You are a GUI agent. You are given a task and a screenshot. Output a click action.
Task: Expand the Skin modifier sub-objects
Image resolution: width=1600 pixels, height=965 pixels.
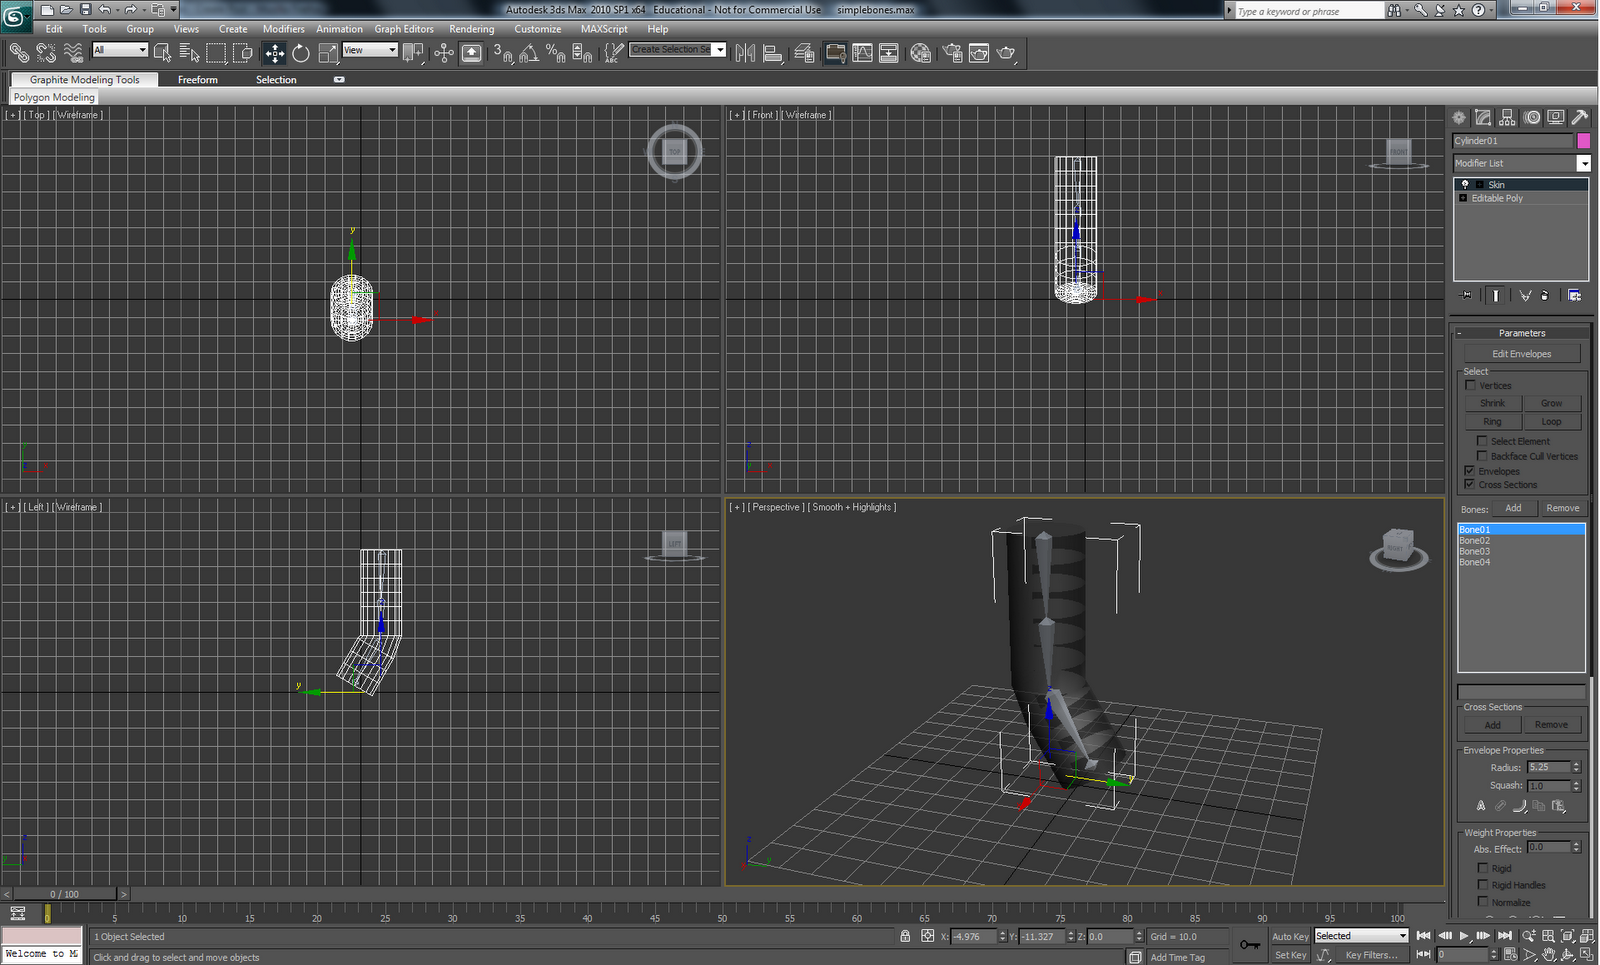click(x=1480, y=185)
